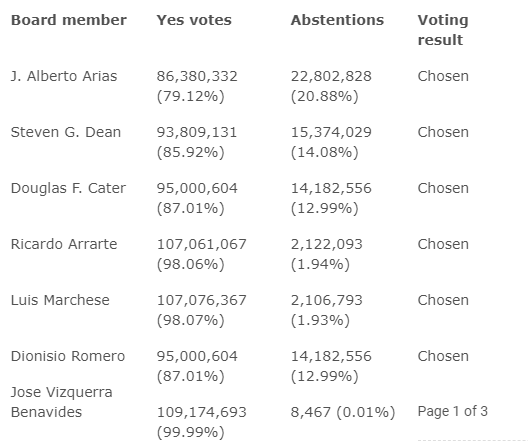Click the 8,467 (0.01%) abstentions cell

coord(343,412)
